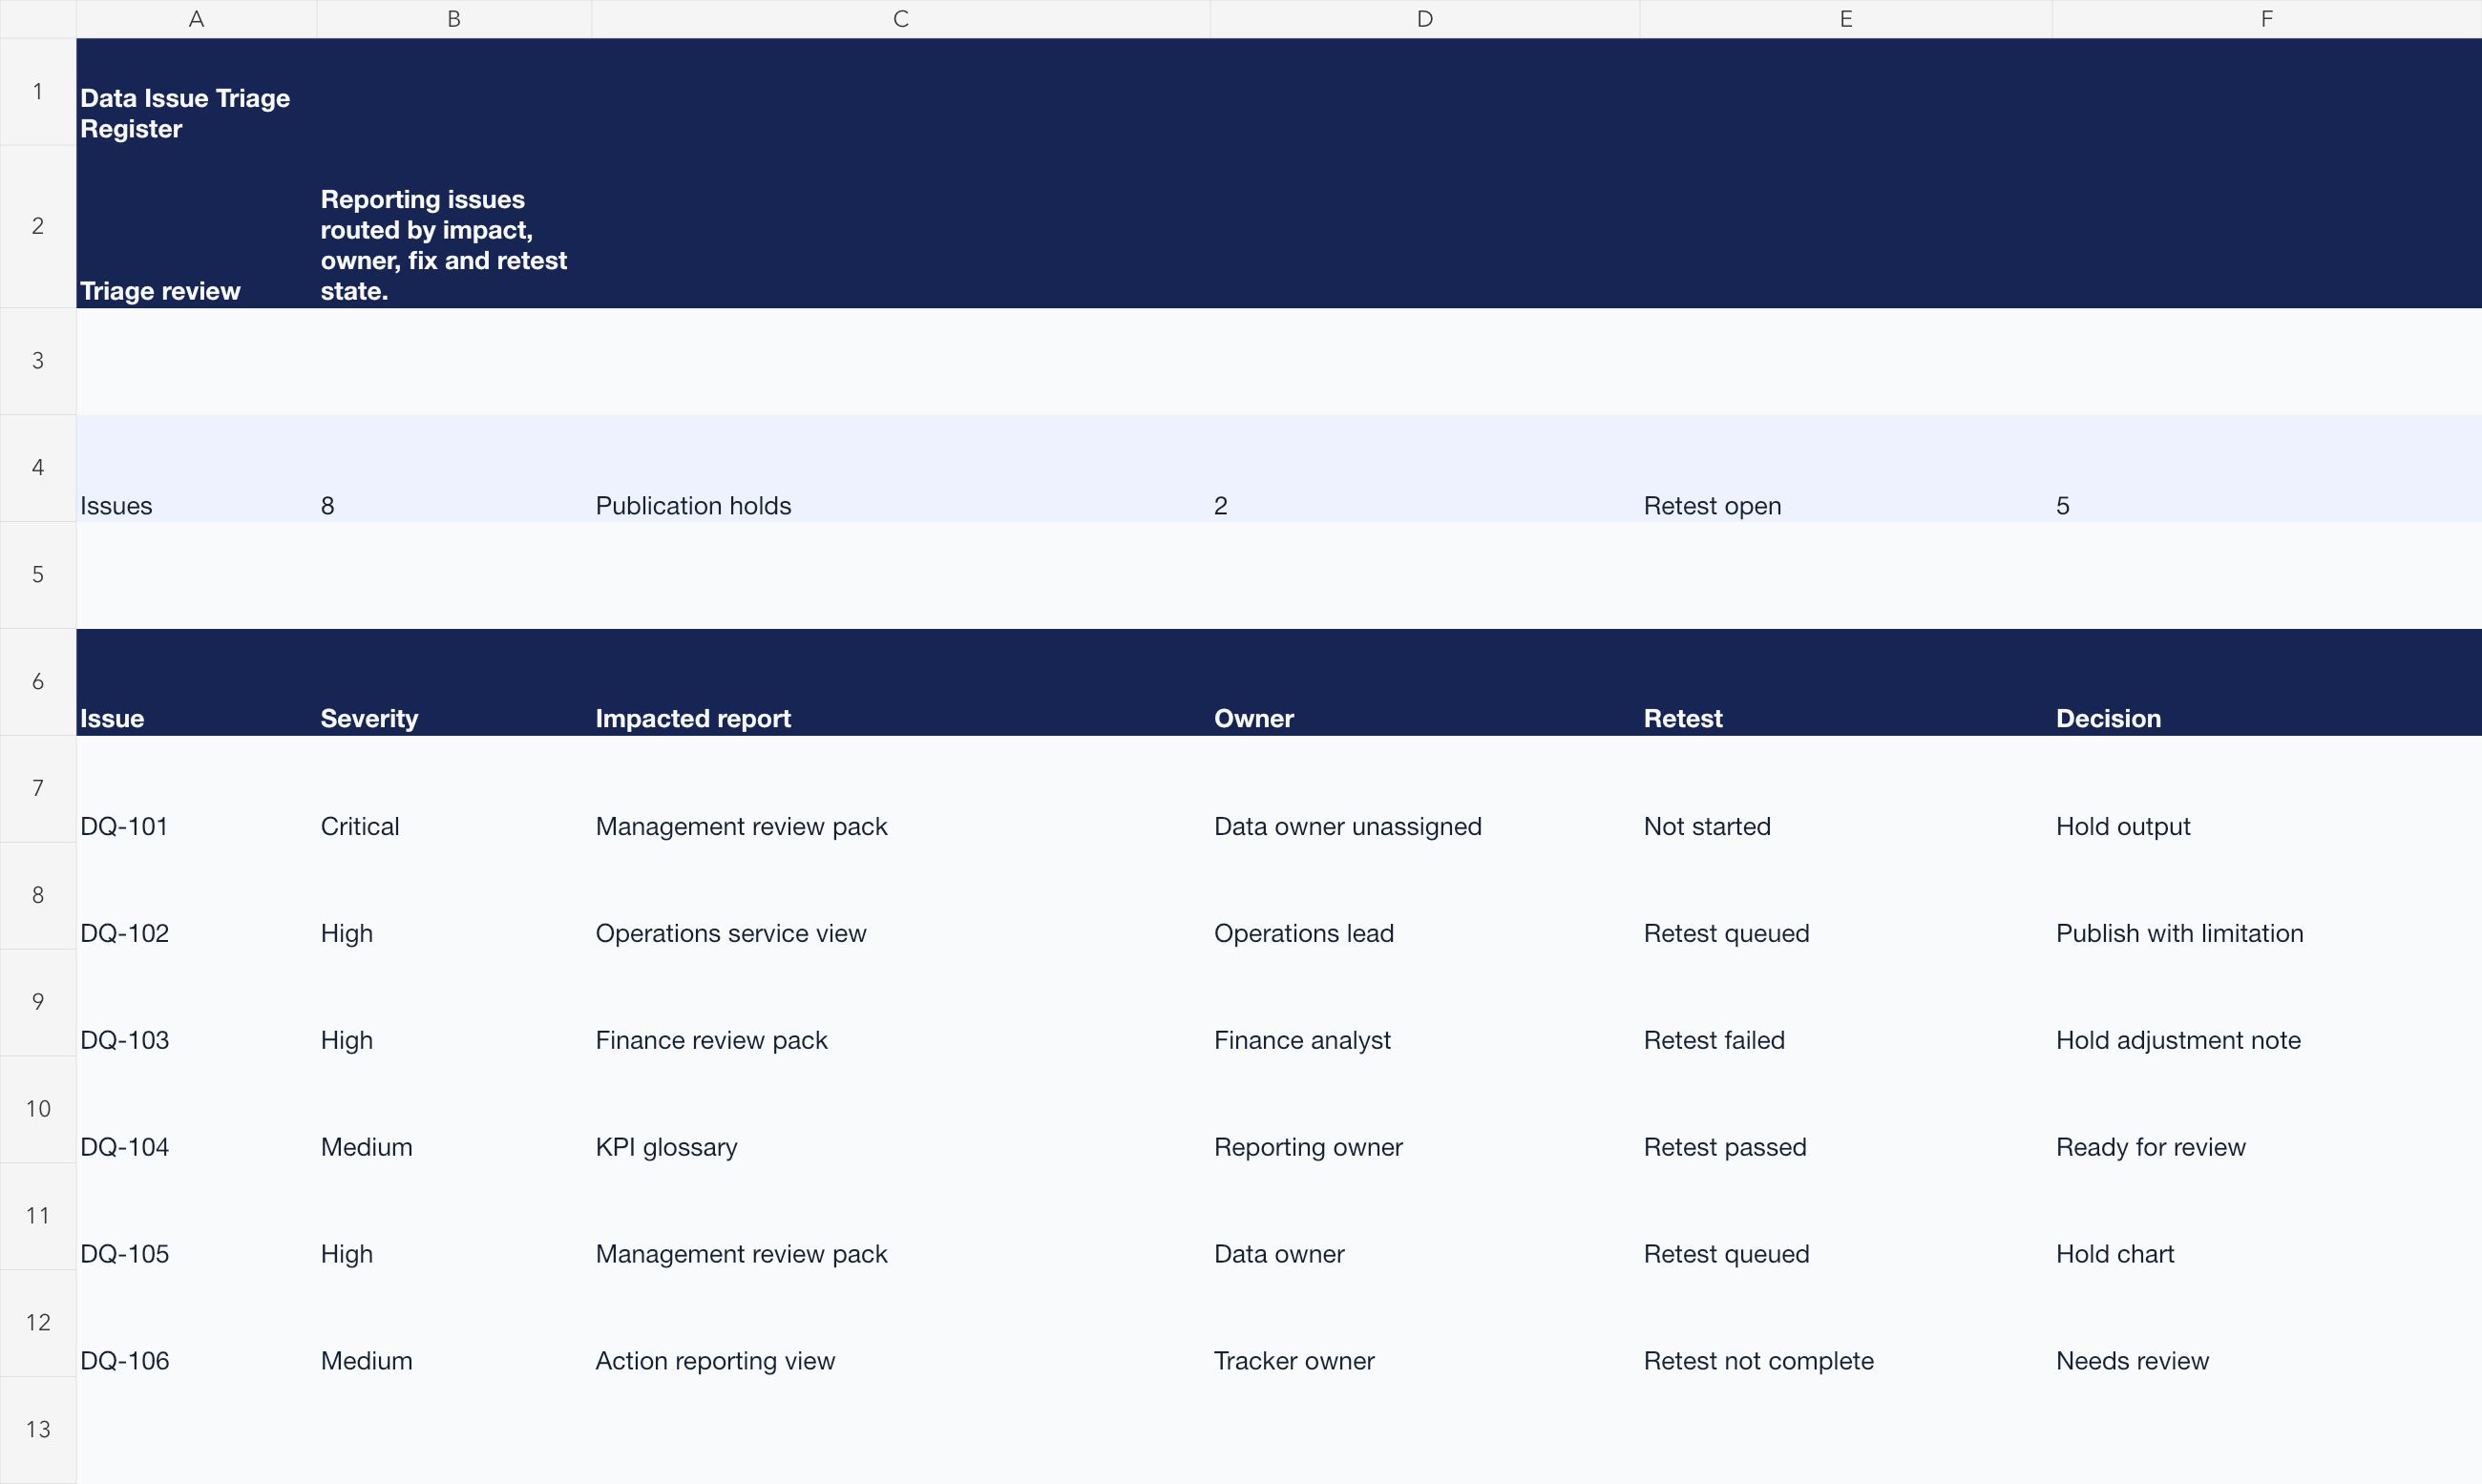Click 'Management review pack' in DQ-101 row
2482x1484 pixels.
901,789
